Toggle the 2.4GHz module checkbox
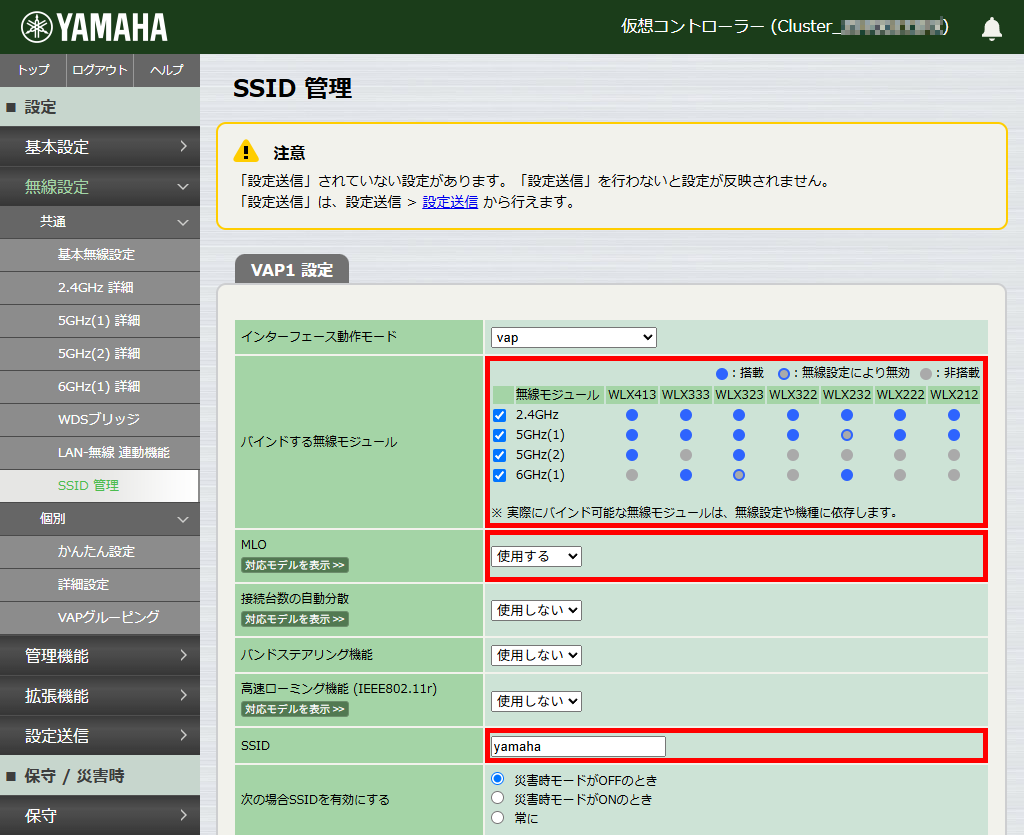The image size is (1024, 835). (x=500, y=415)
